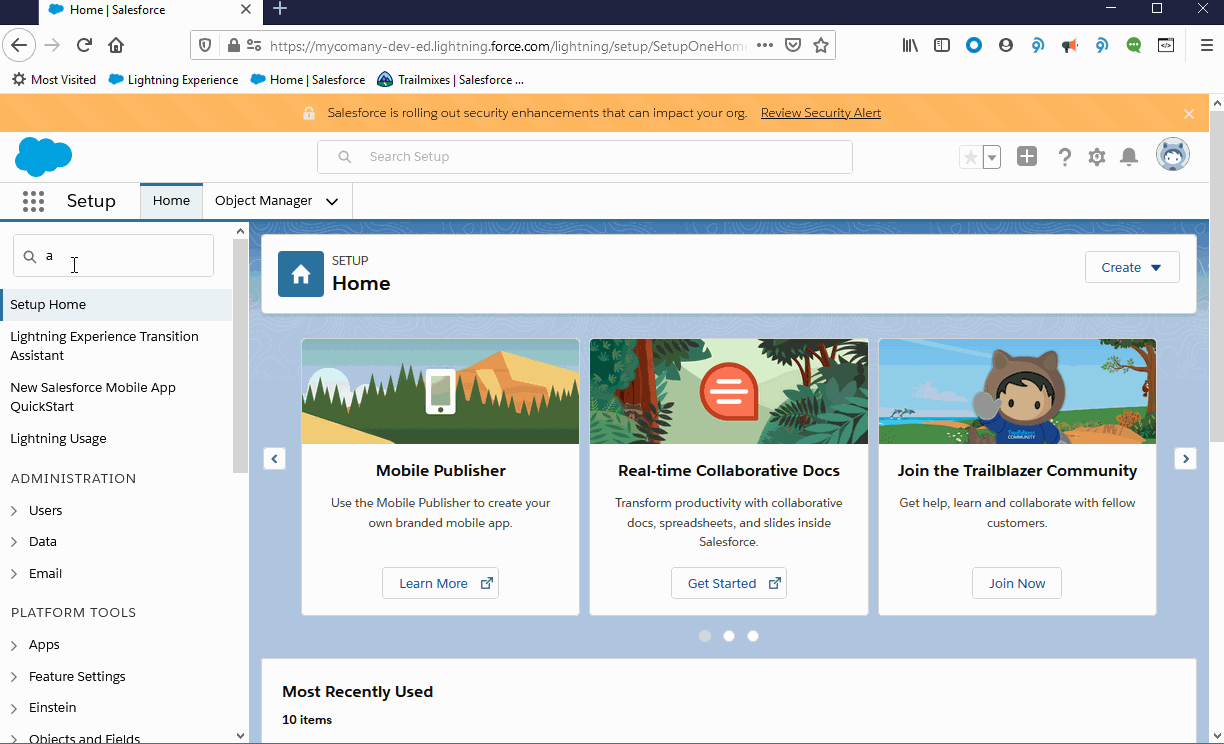Click Get Started for Collaborative Docs
This screenshot has width=1224, height=744.
729,584
